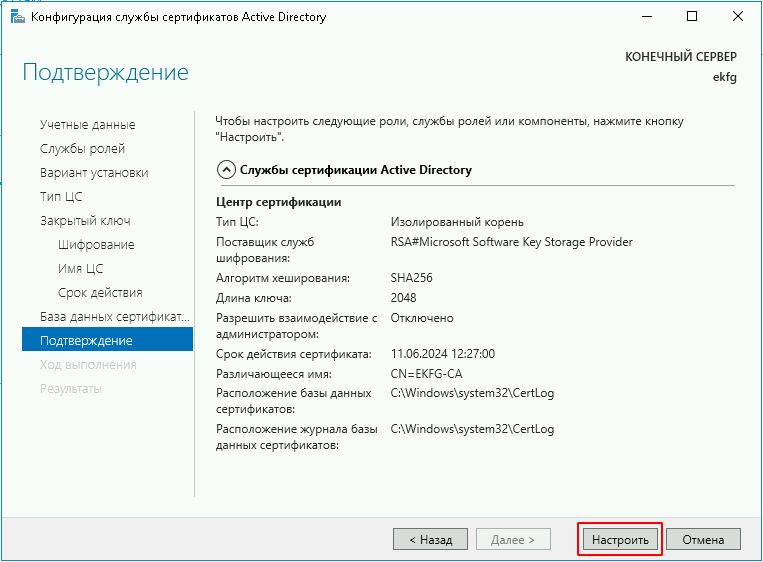Minimize the configuration wizard window

coord(647,17)
